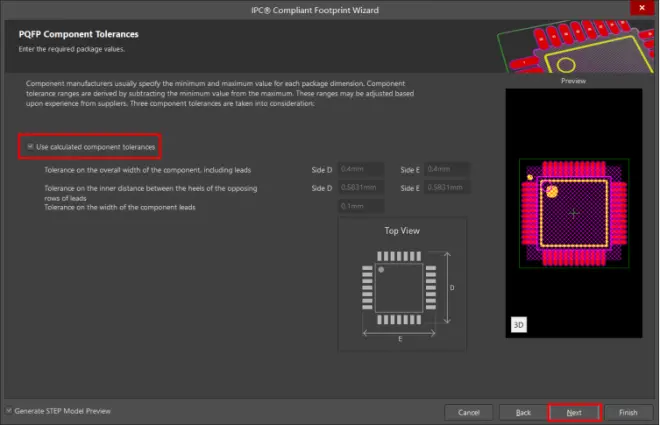Close the IPC Compliant Footprint Wizard
The height and width of the screenshot is (425, 660).
pyautogui.click(x=642, y=8)
